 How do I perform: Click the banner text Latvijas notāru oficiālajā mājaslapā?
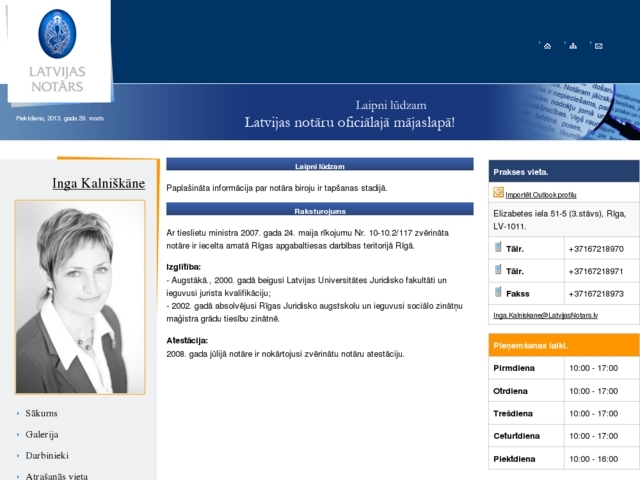point(349,122)
